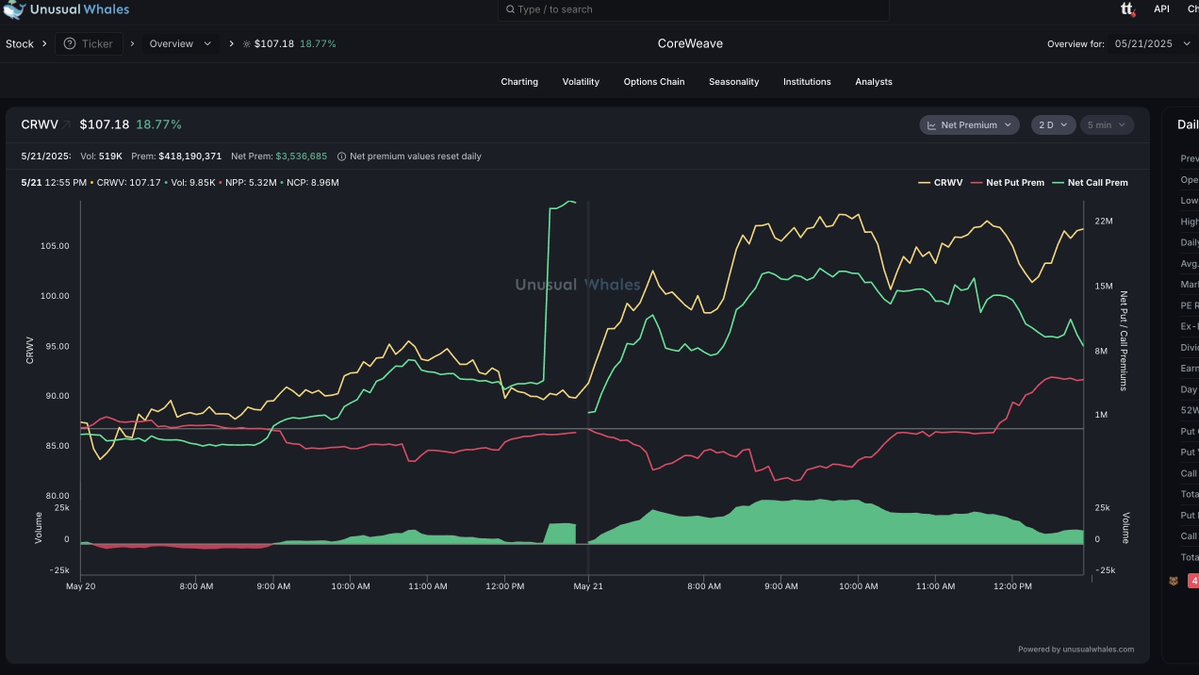
Task: Click the Net Prem $3,536,685 value
Action: 278,157
